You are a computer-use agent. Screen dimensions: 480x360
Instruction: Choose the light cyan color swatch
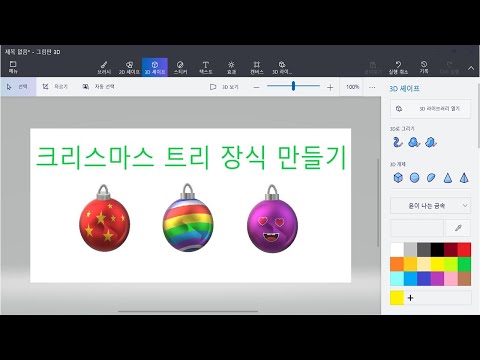[x=397, y=278]
